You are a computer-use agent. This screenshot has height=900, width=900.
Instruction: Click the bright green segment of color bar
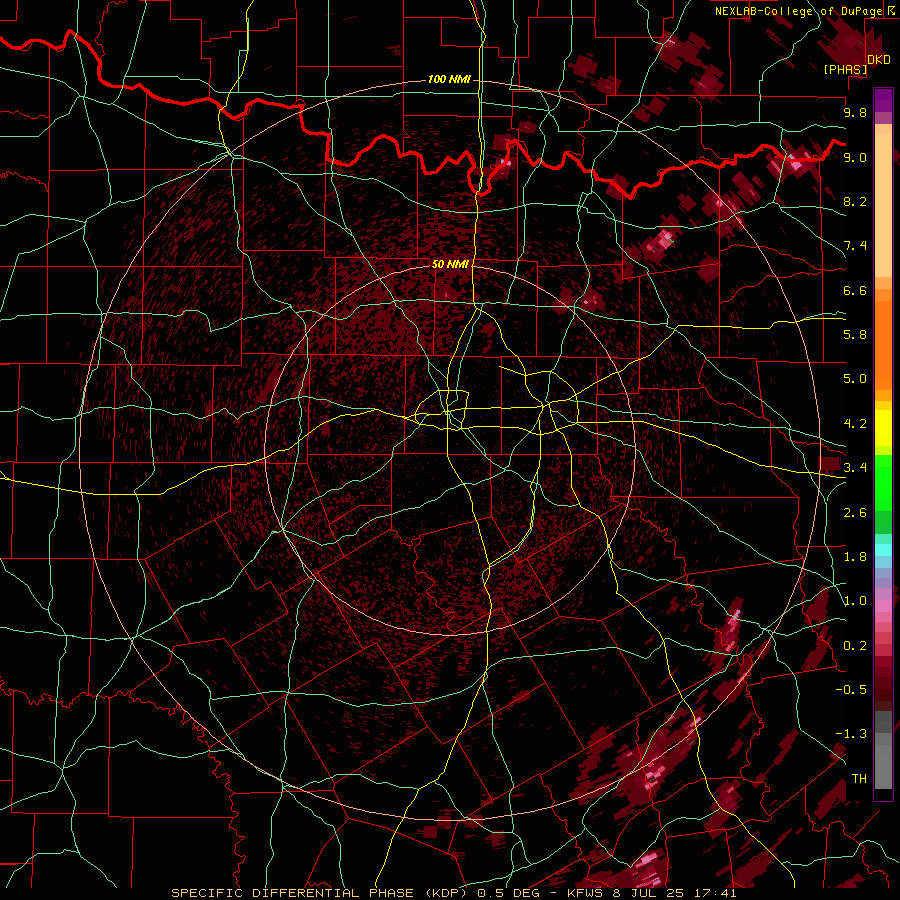tap(883, 482)
